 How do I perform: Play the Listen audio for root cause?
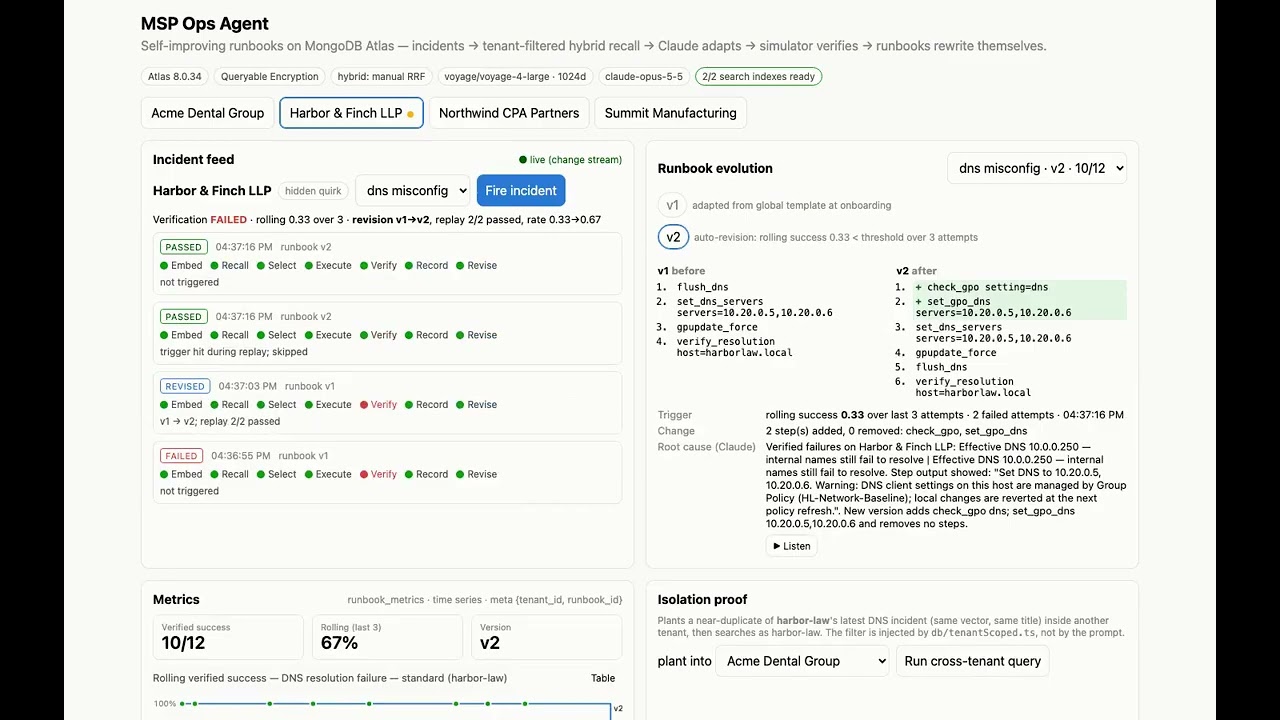coord(791,546)
